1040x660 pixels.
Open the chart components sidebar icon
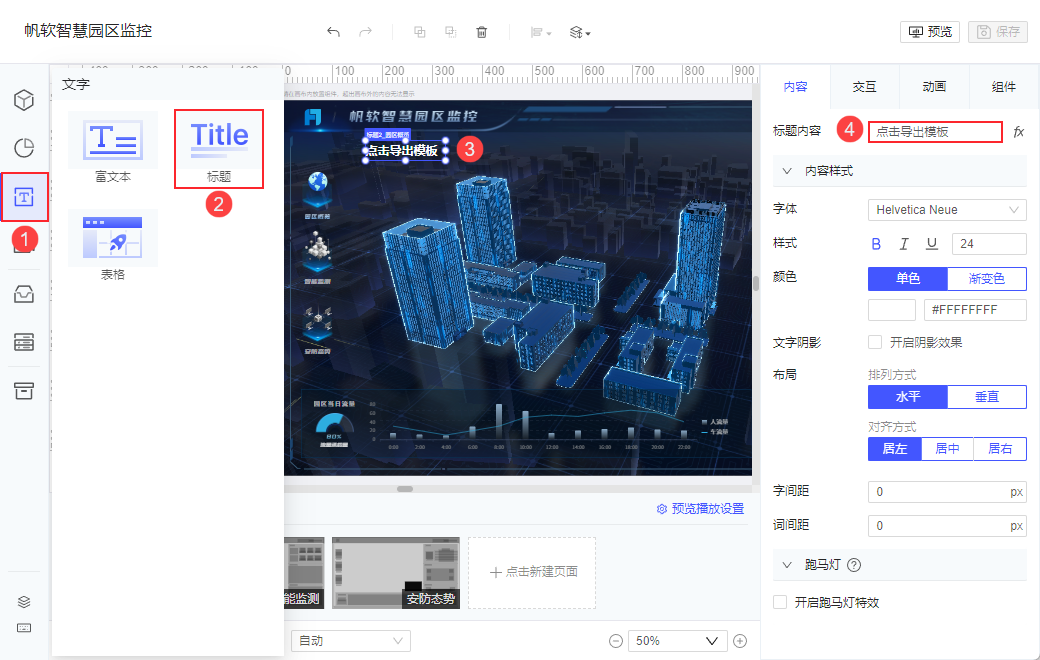click(24, 148)
